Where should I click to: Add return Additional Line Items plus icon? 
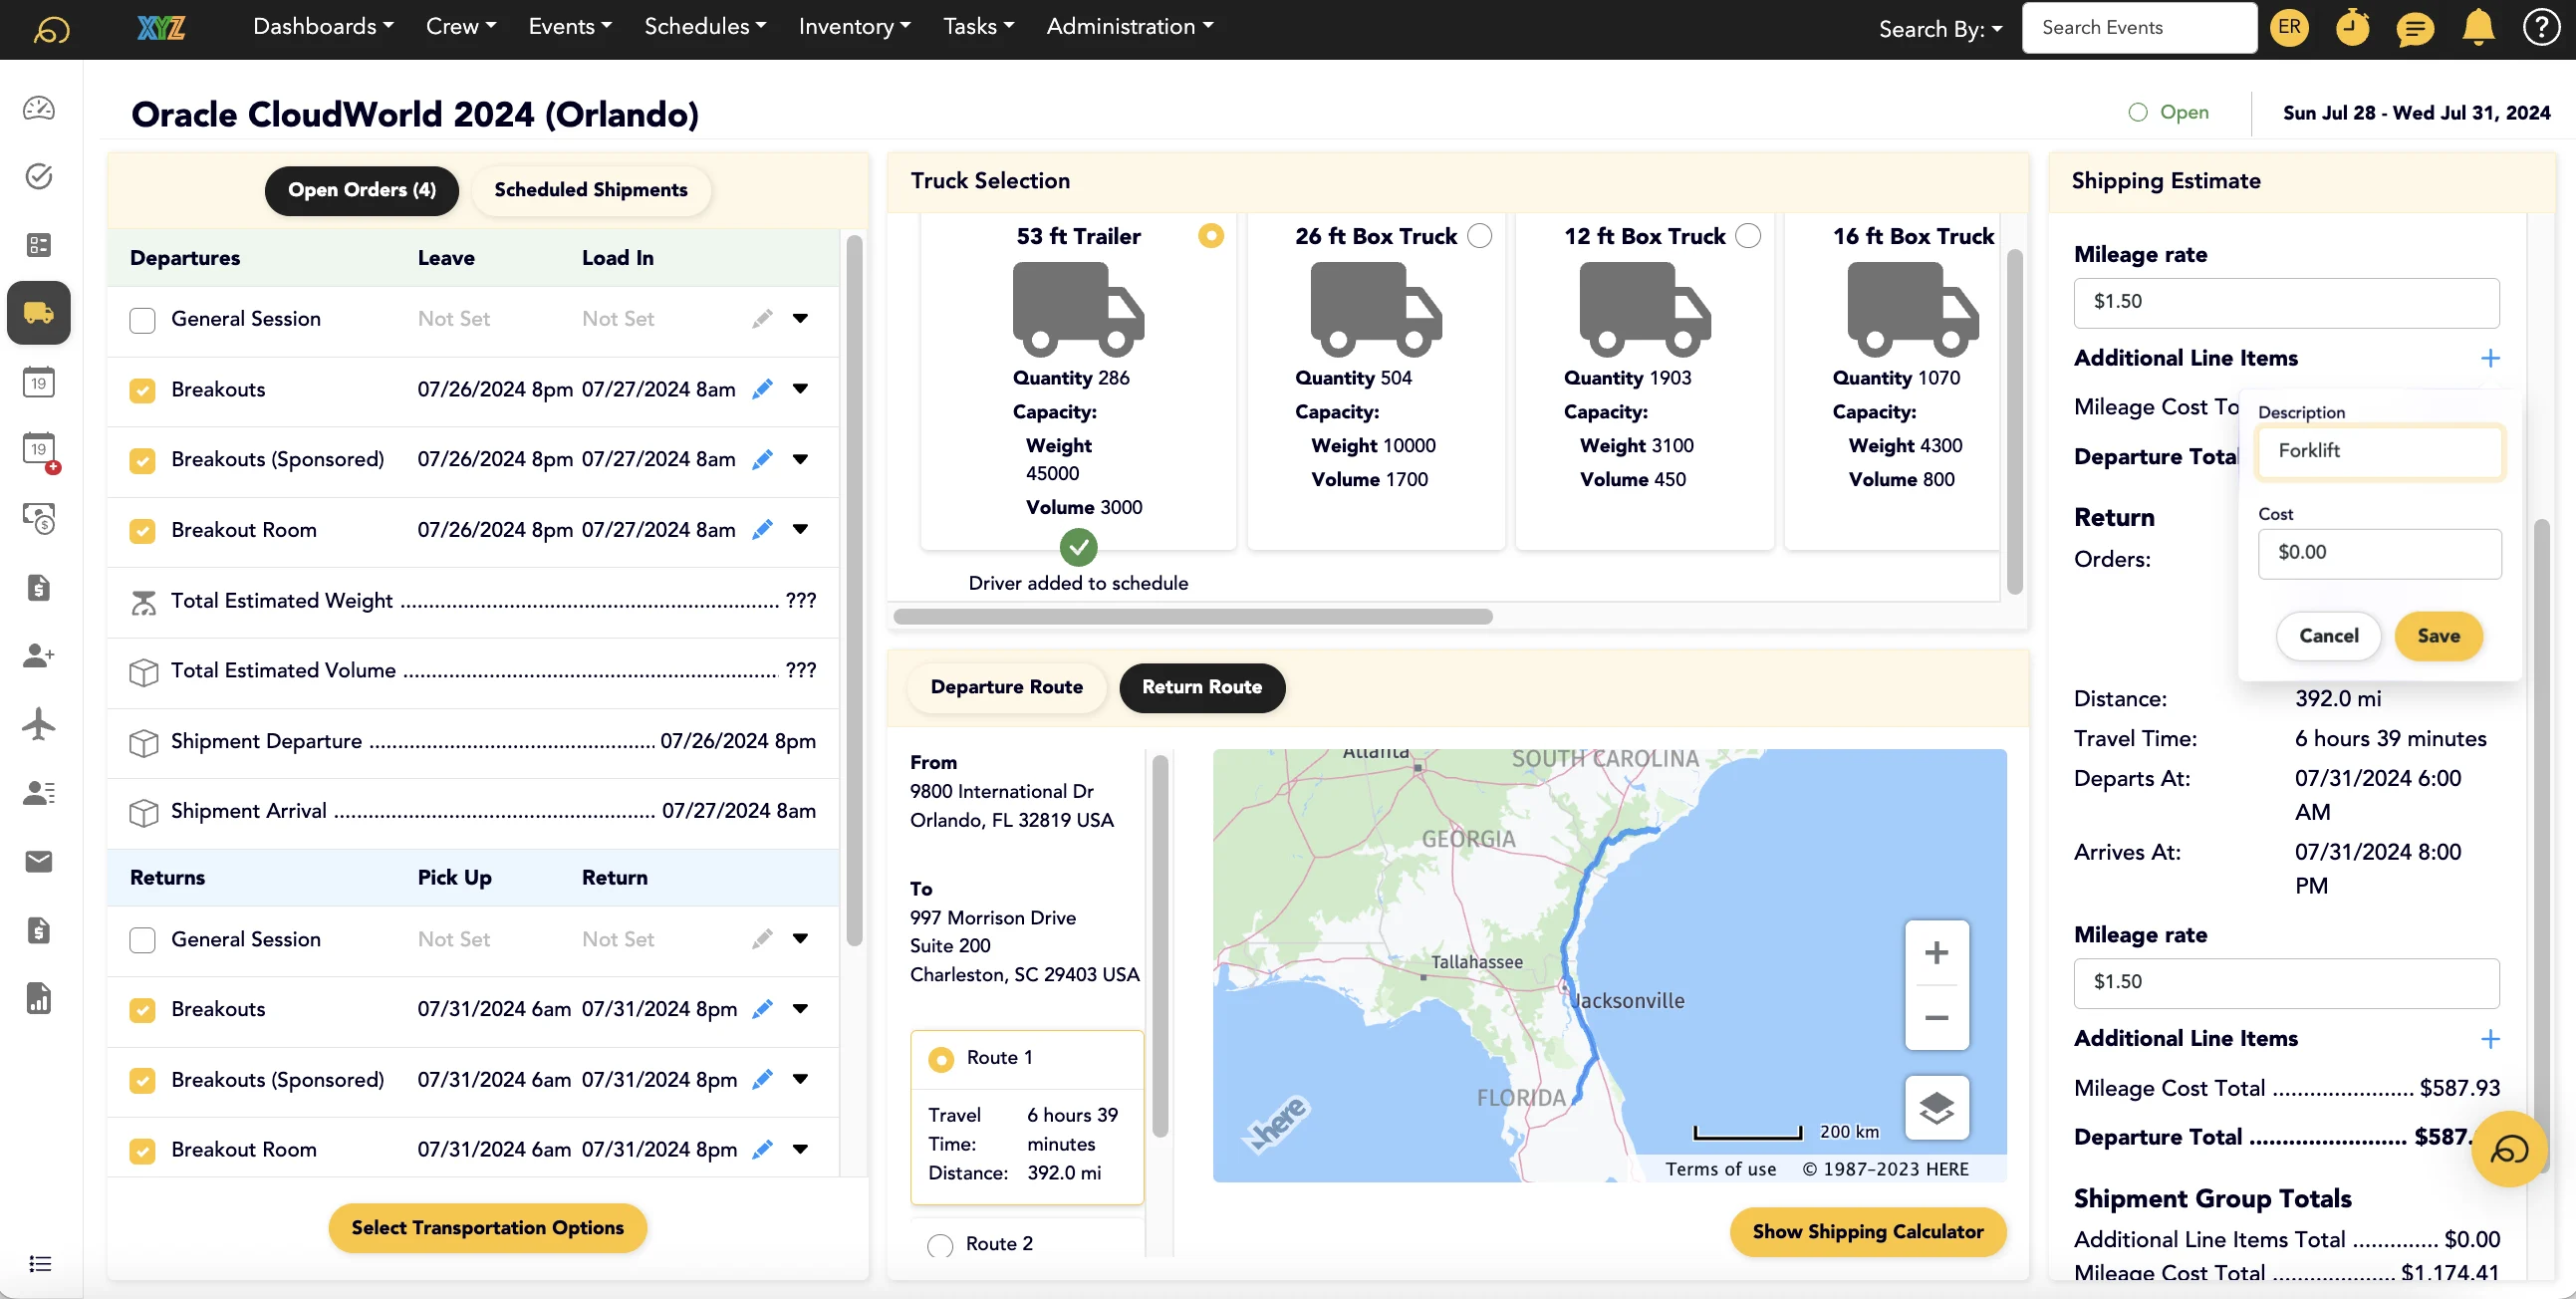tap(2490, 1039)
